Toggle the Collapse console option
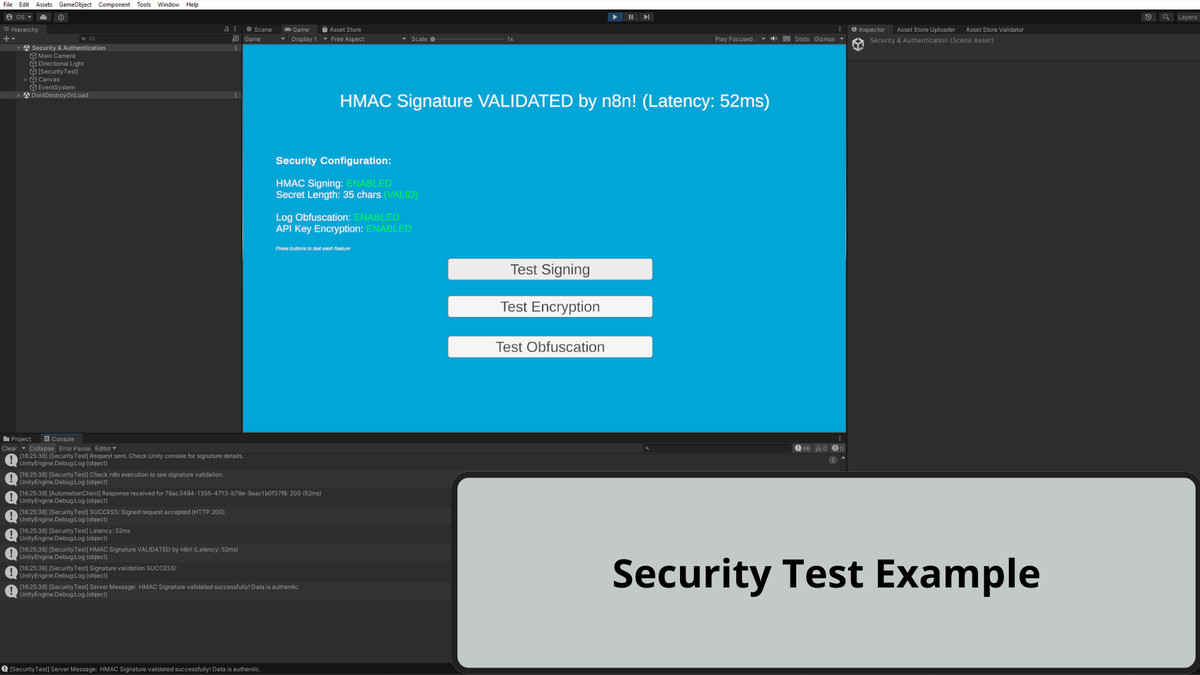The height and width of the screenshot is (675, 1200). 41,448
